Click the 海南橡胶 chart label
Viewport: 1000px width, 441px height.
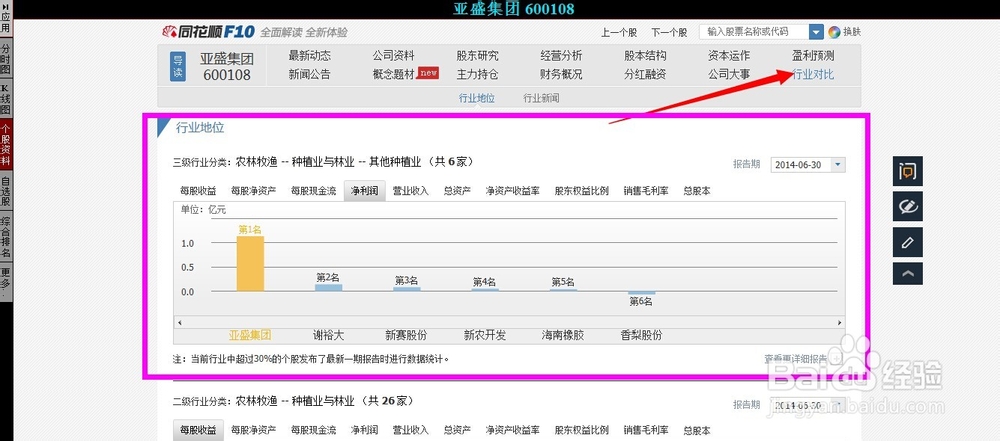(562, 335)
